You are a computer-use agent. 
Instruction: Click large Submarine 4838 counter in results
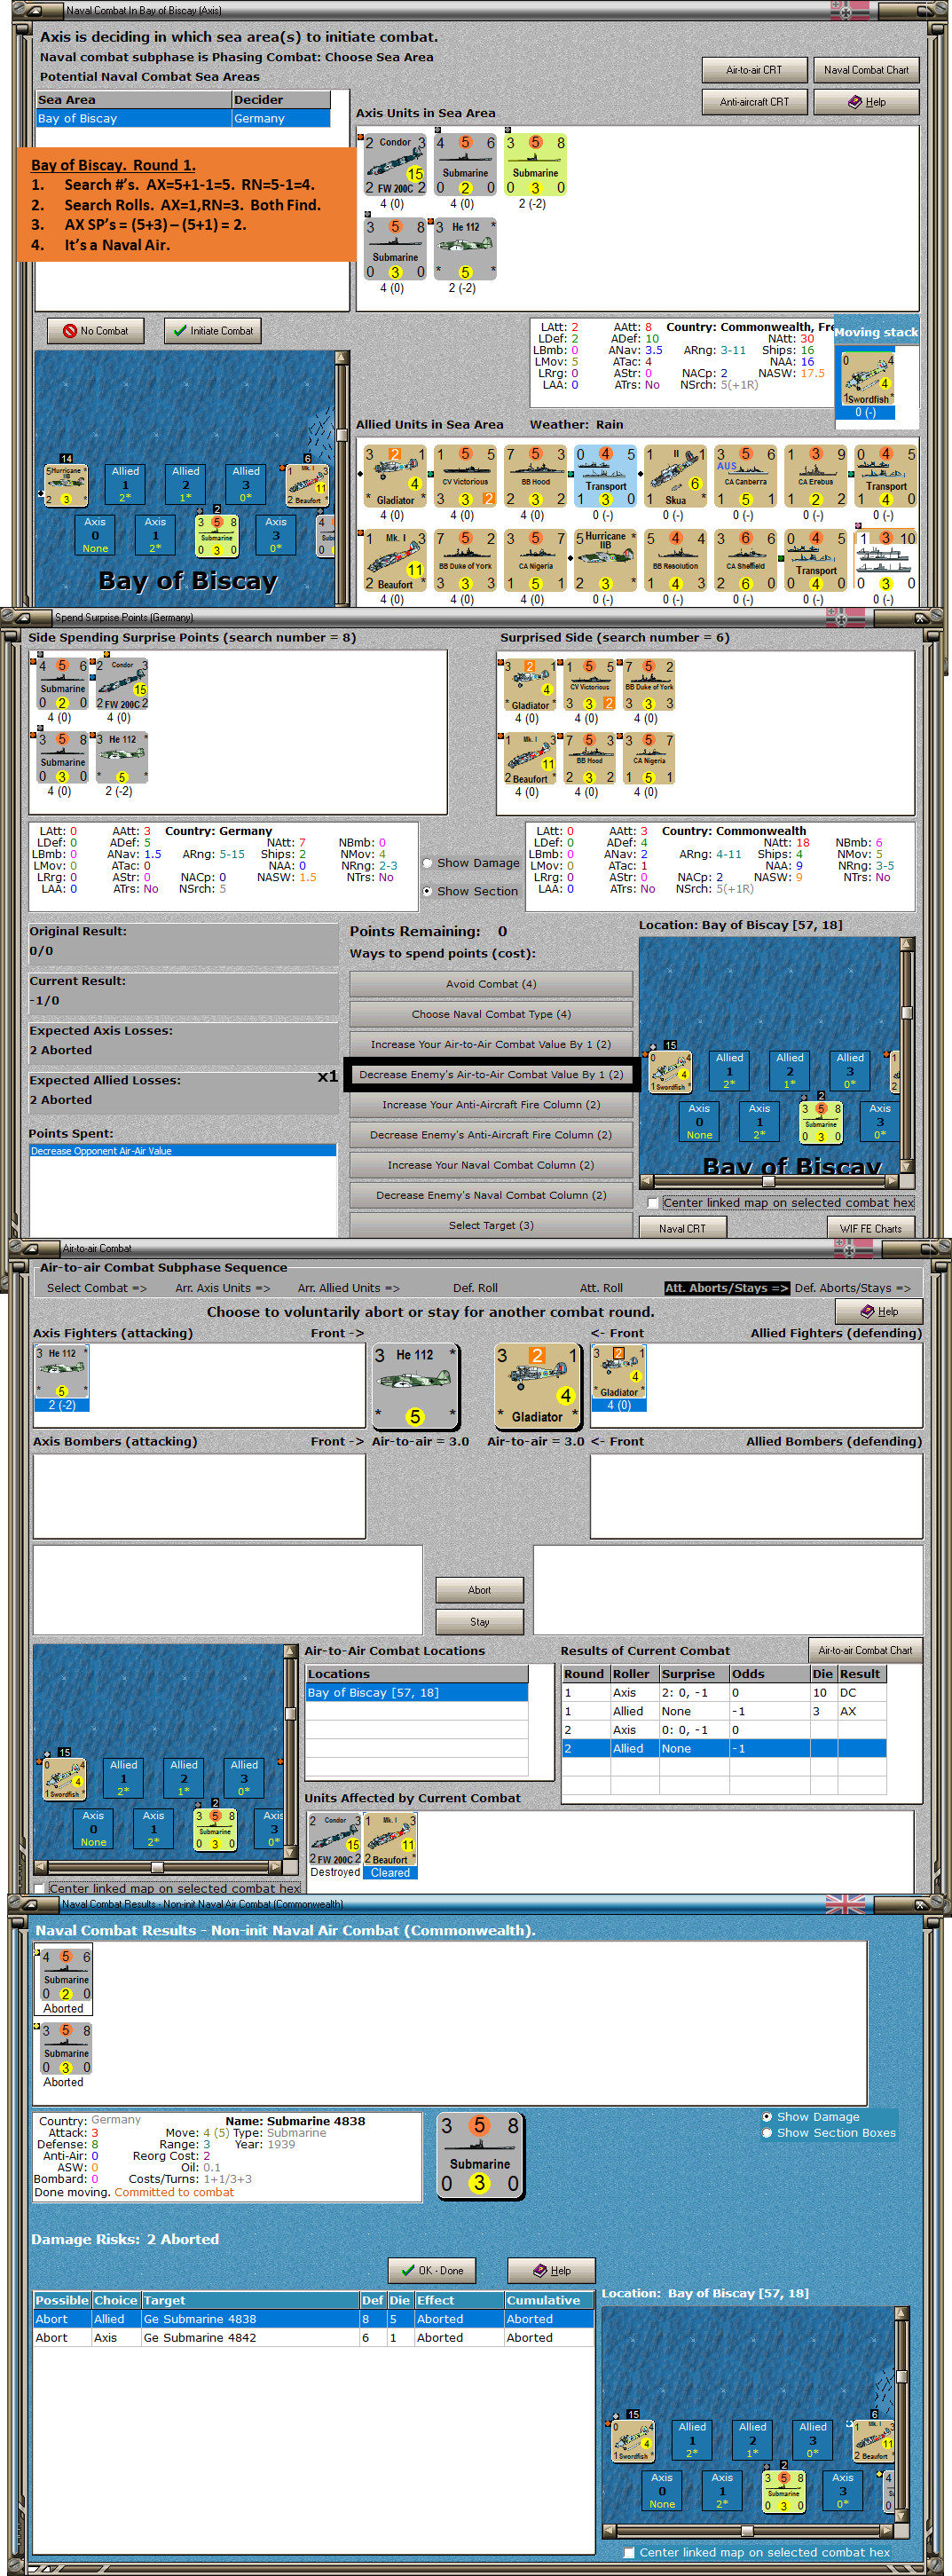click(x=480, y=2156)
